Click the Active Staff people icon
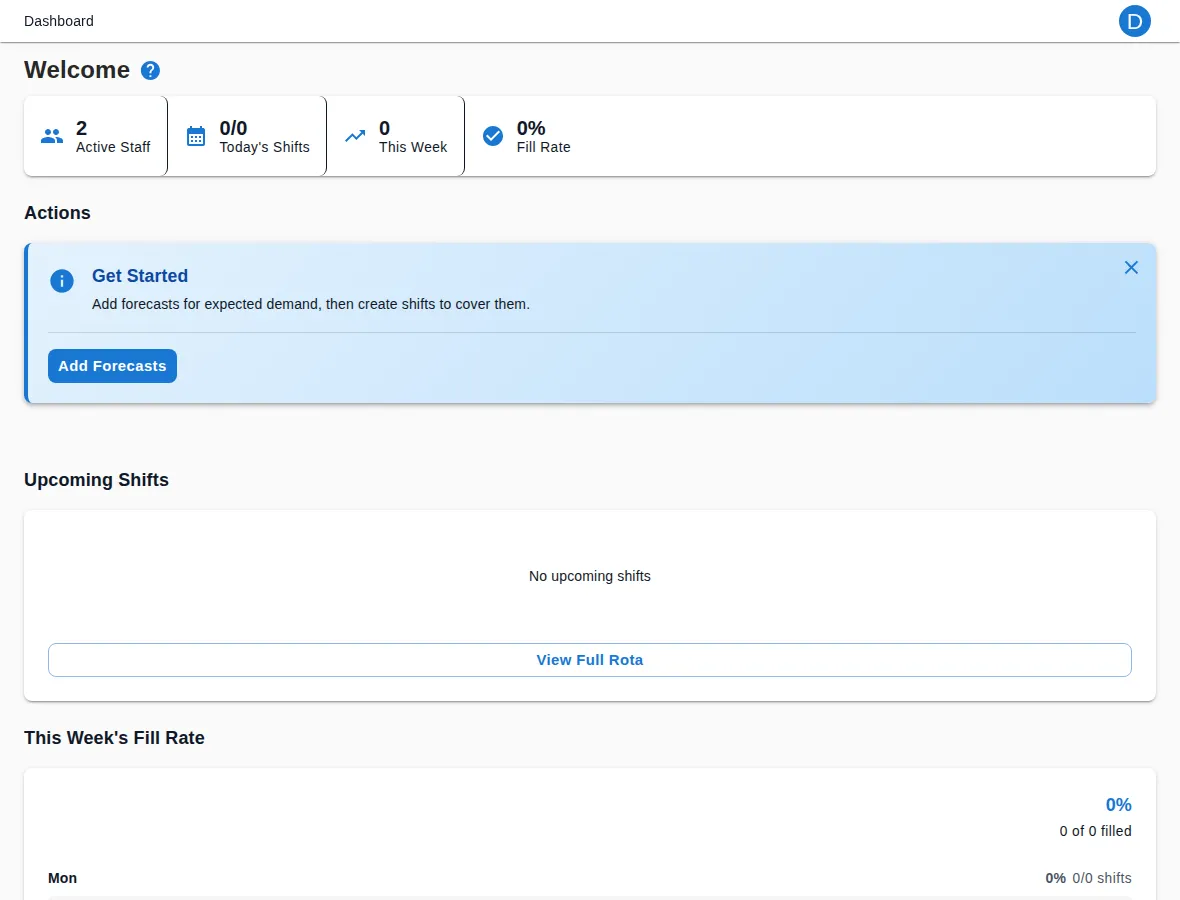This screenshot has width=1180, height=900. 52,136
